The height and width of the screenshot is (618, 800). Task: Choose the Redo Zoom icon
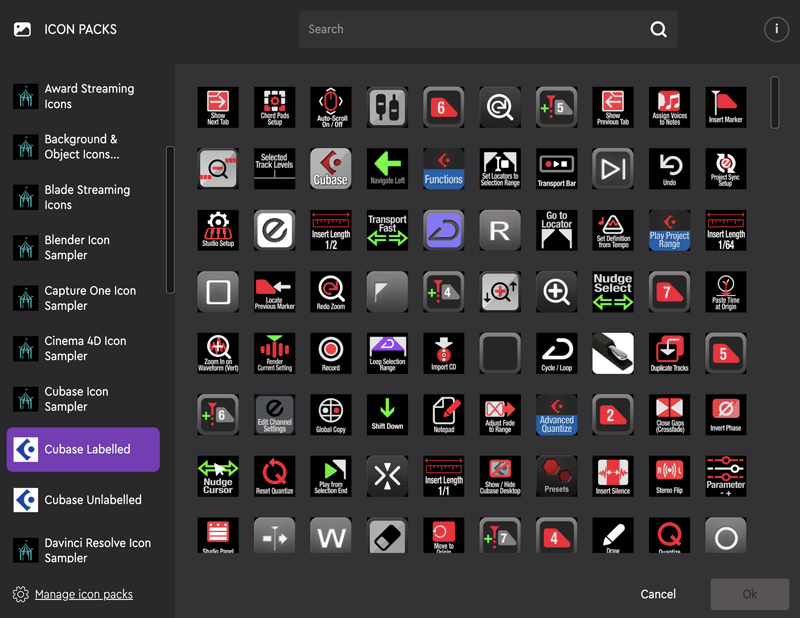[x=331, y=291]
